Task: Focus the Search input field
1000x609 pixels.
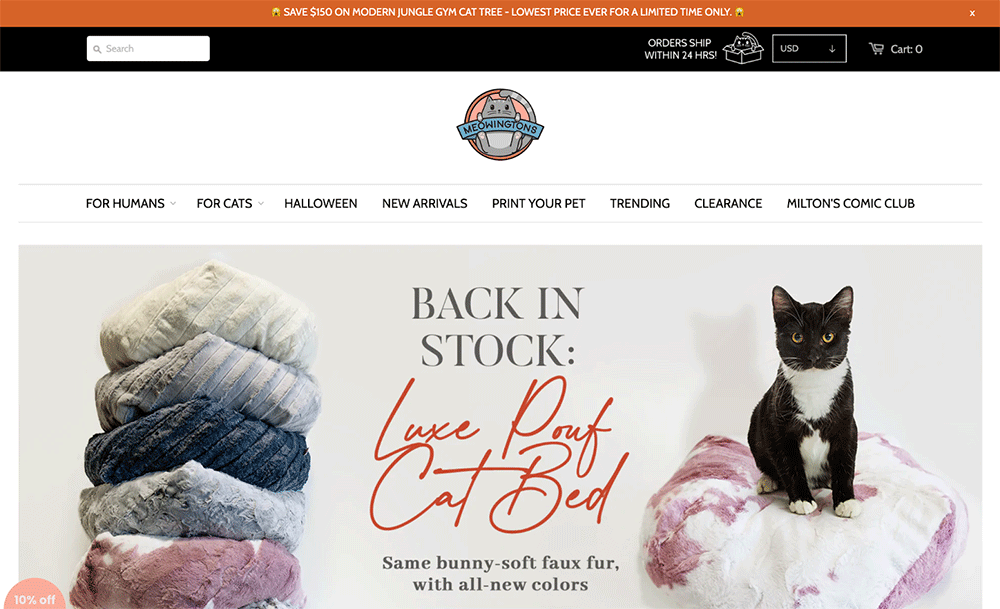Action: tap(148, 48)
